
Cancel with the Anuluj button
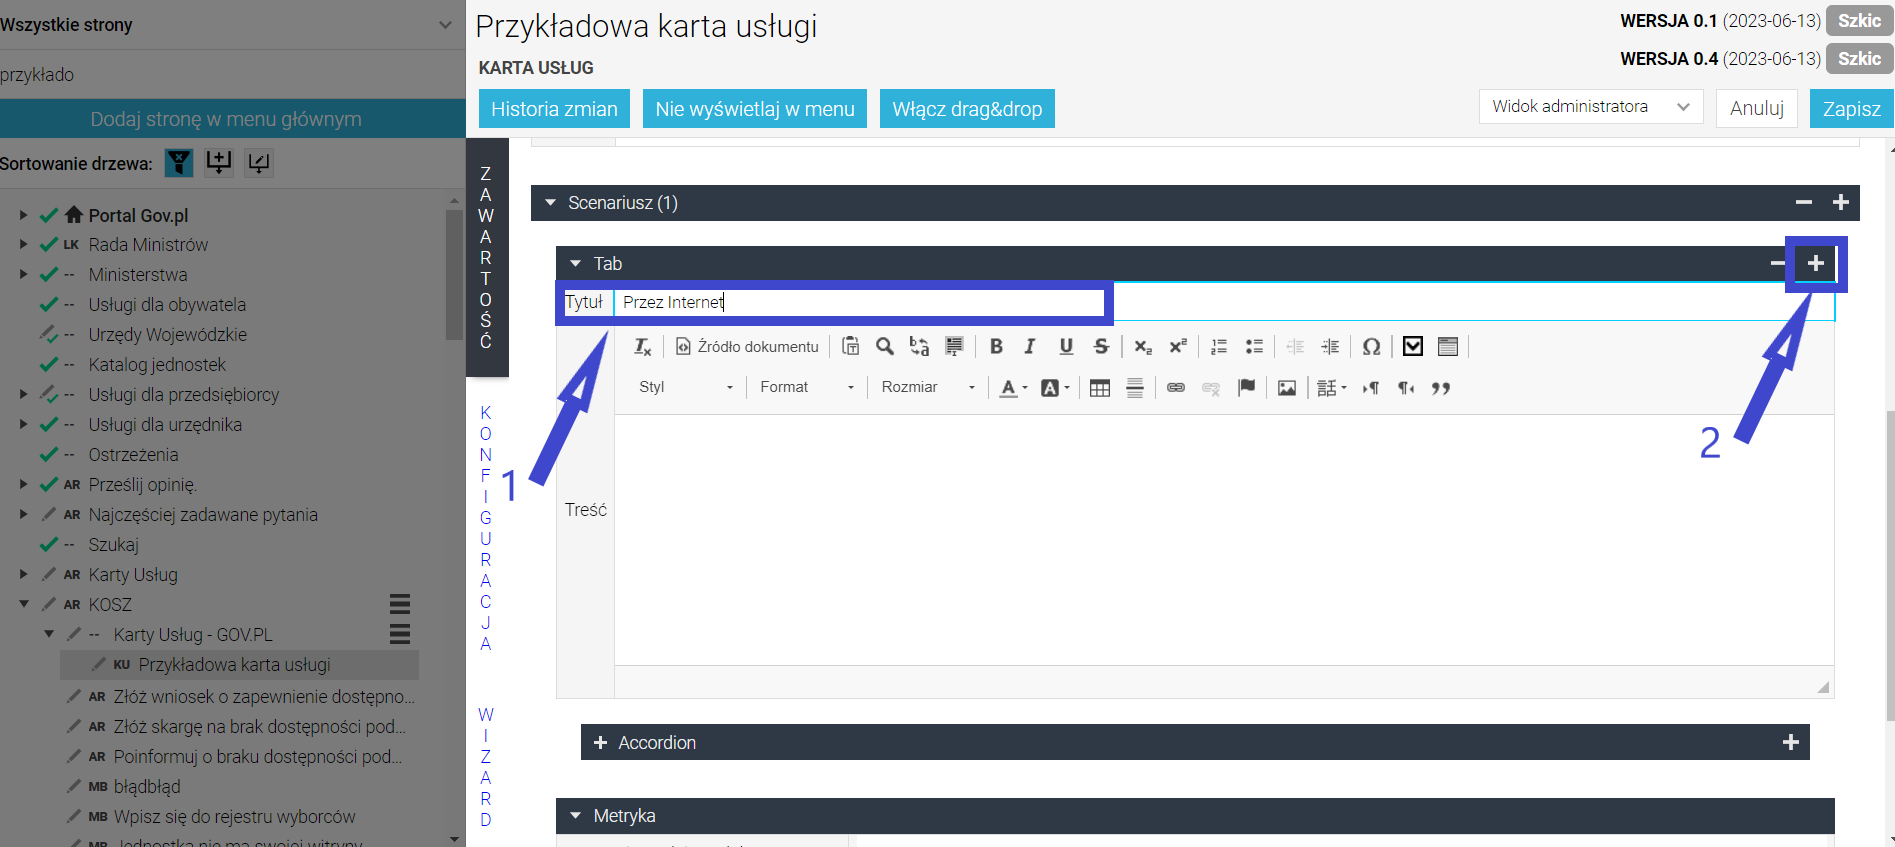(x=1757, y=108)
